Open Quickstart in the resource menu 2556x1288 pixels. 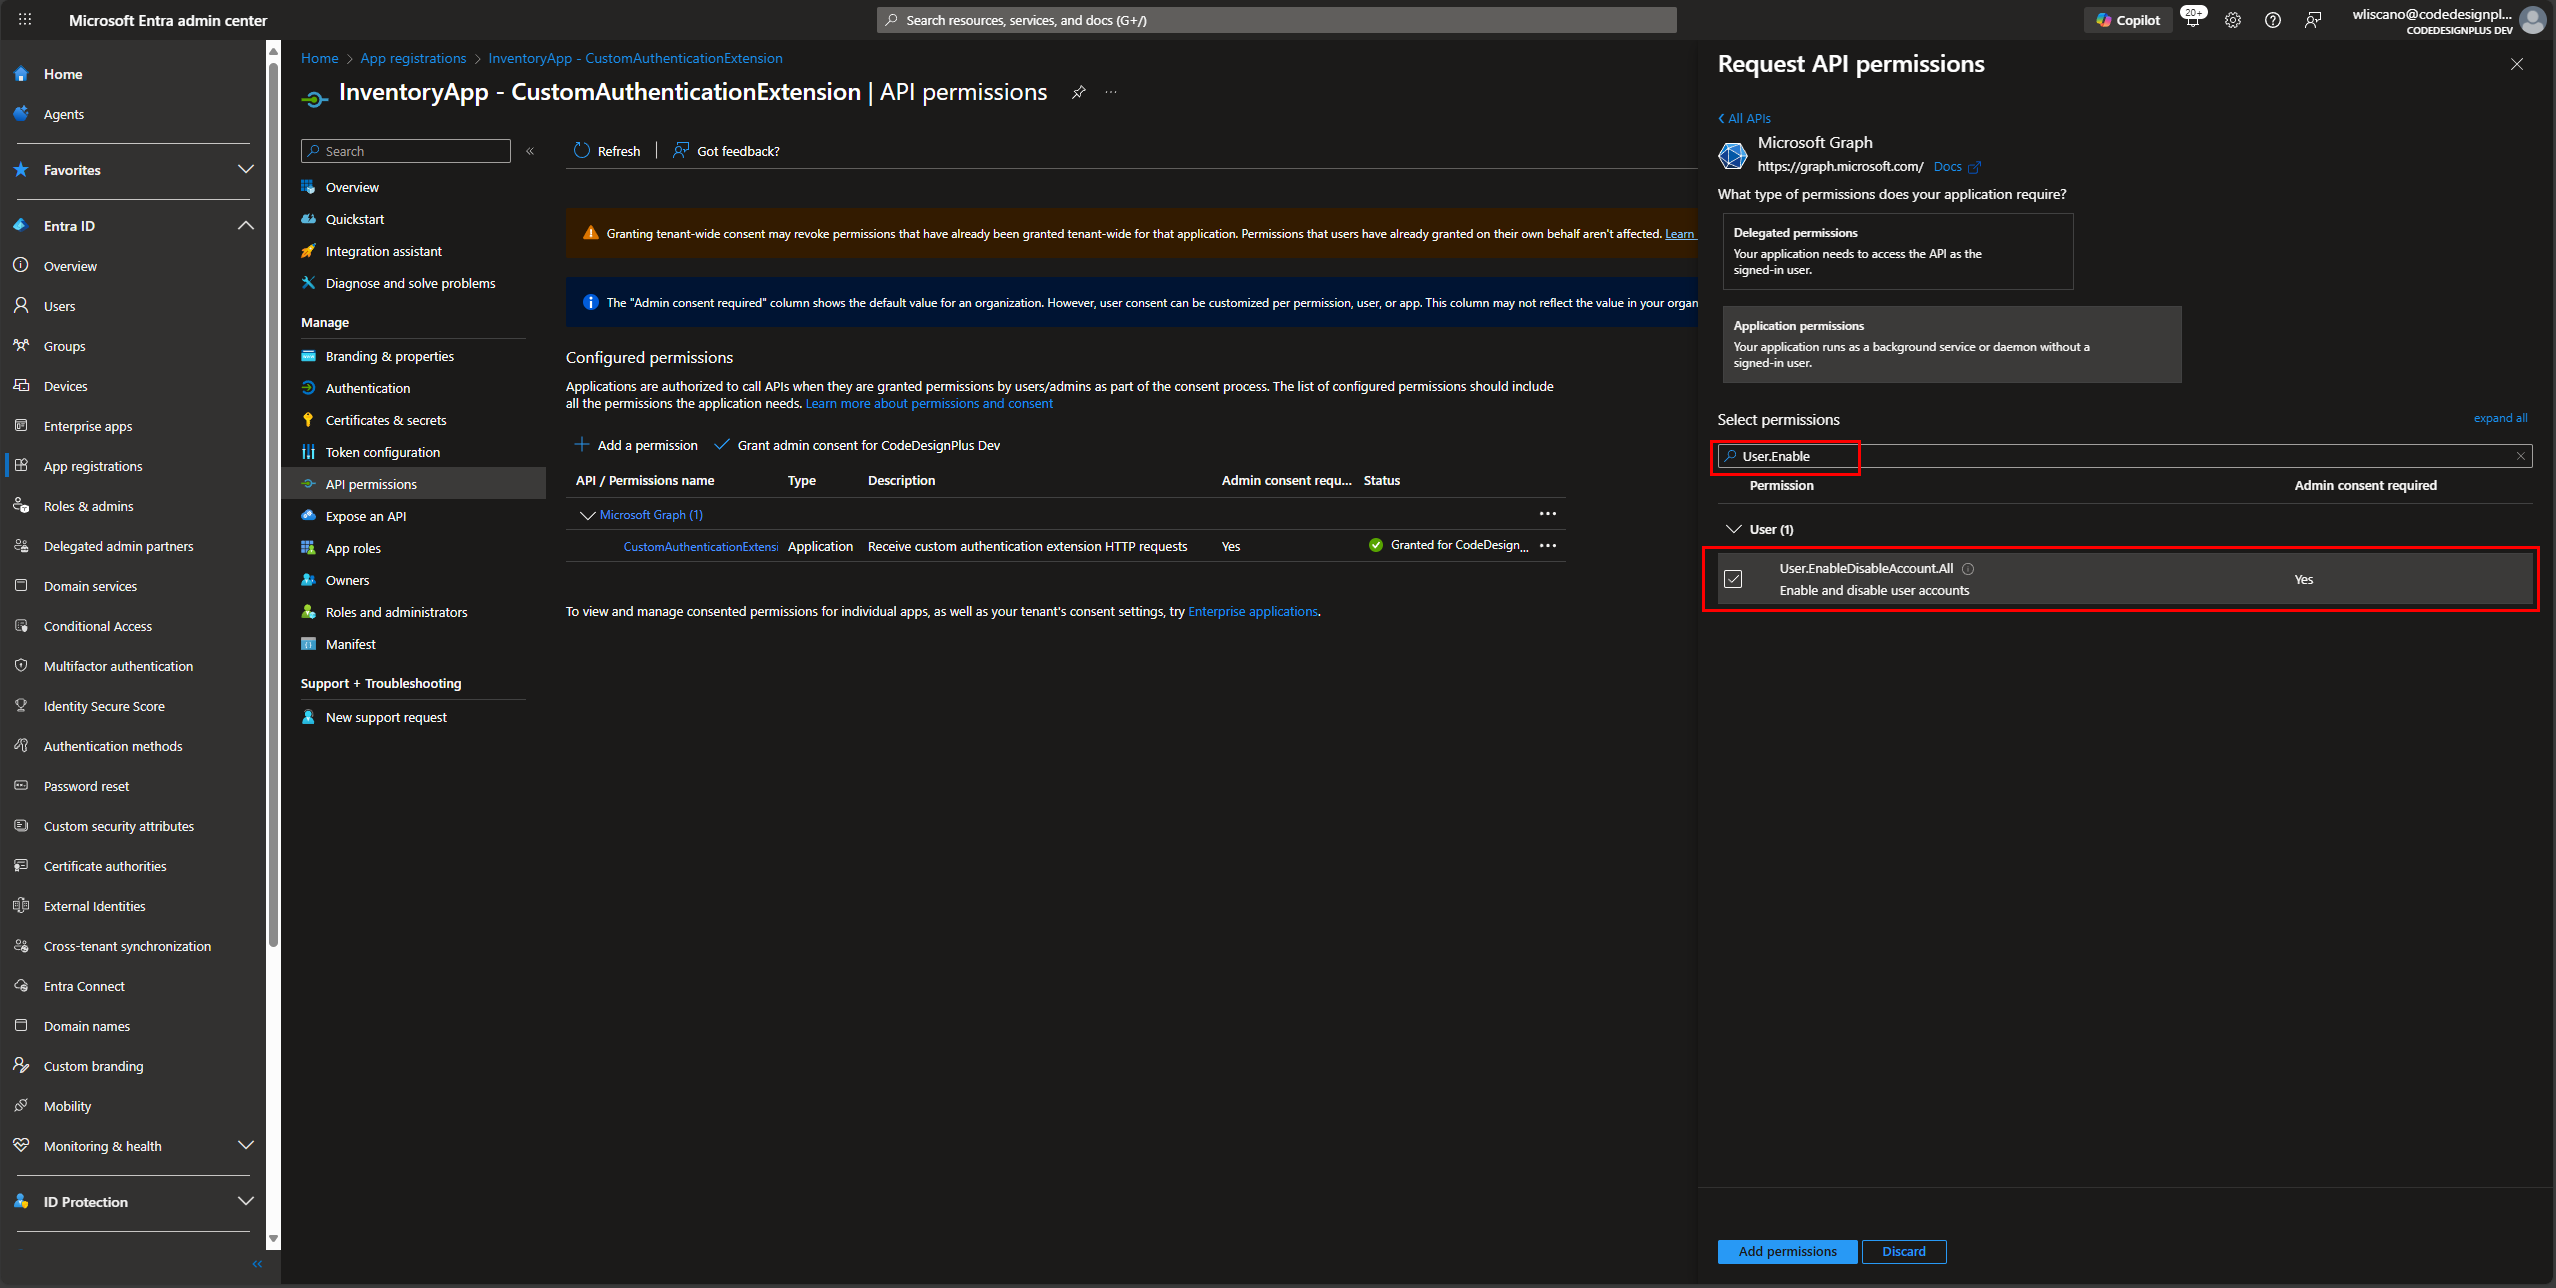tap(355, 219)
